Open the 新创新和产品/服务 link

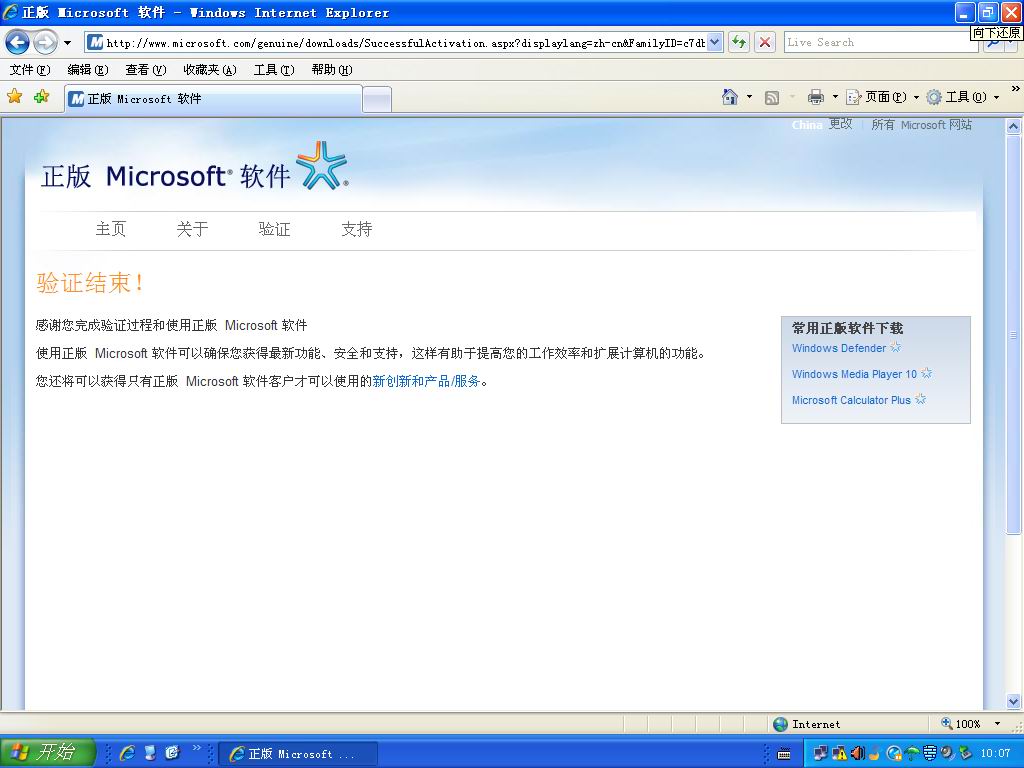coord(426,381)
